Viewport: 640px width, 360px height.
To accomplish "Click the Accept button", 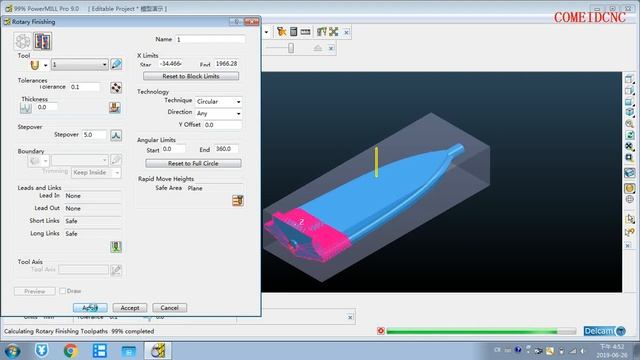I will [x=130, y=308].
